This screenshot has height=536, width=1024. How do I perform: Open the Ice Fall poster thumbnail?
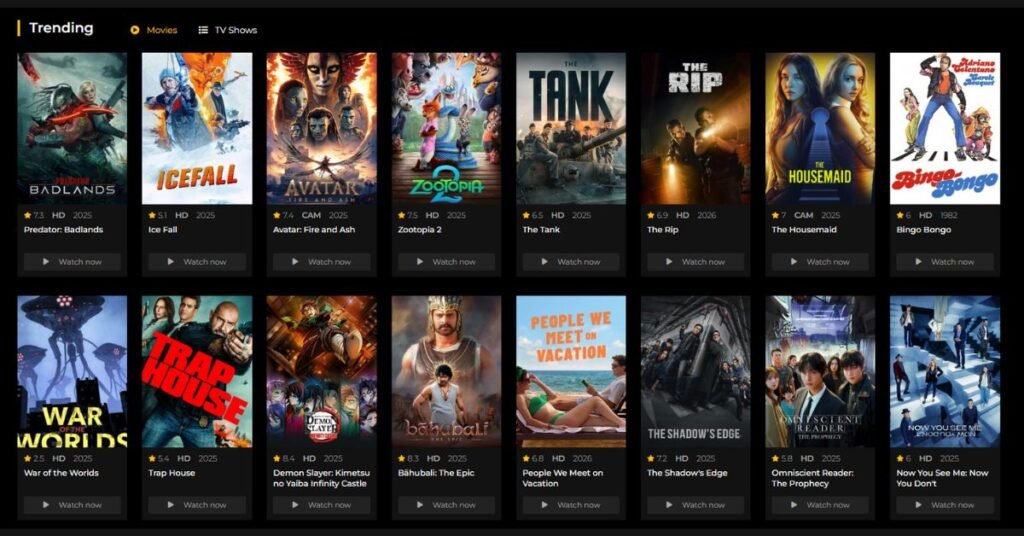[x=197, y=128]
